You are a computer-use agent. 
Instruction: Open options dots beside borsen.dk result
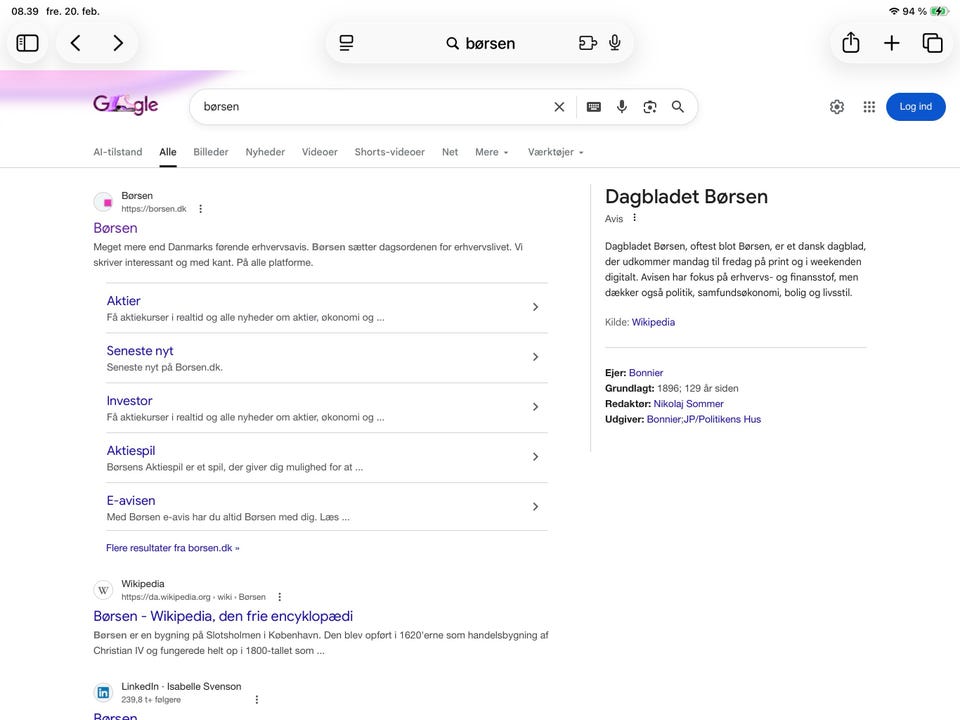(200, 209)
